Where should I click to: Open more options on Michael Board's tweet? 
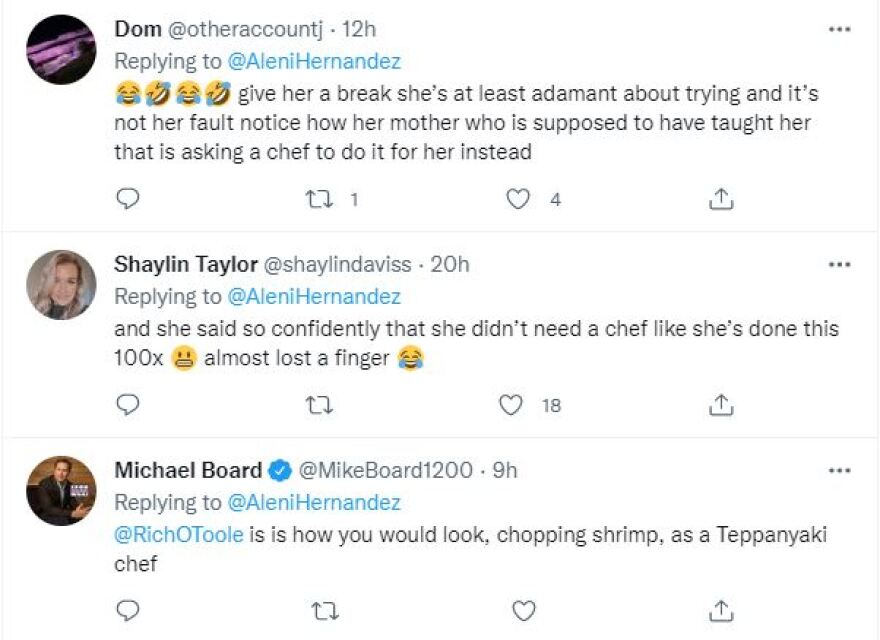coord(839,470)
